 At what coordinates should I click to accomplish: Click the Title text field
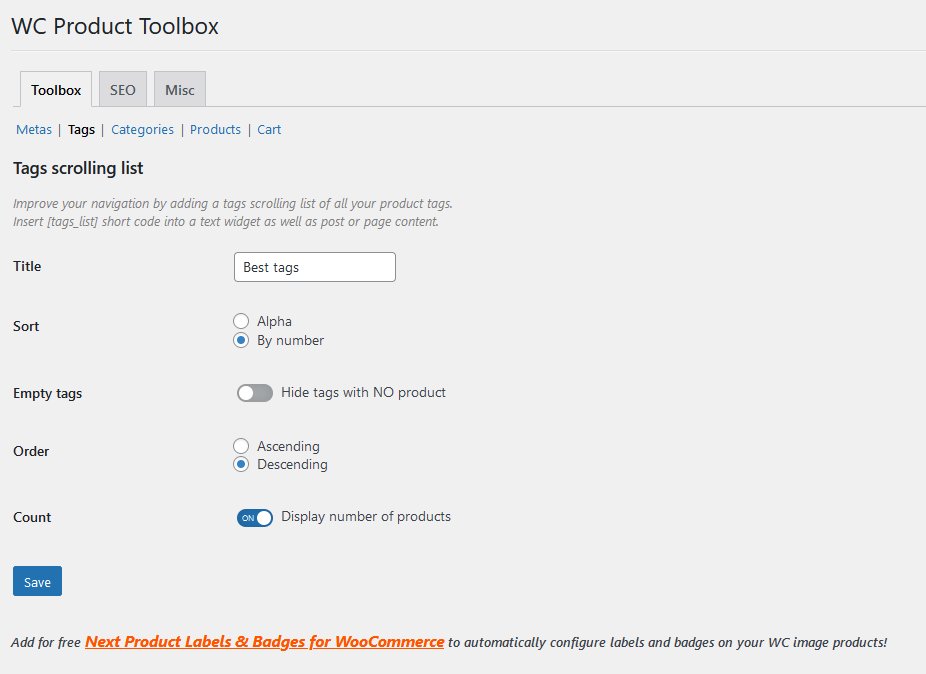314,267
